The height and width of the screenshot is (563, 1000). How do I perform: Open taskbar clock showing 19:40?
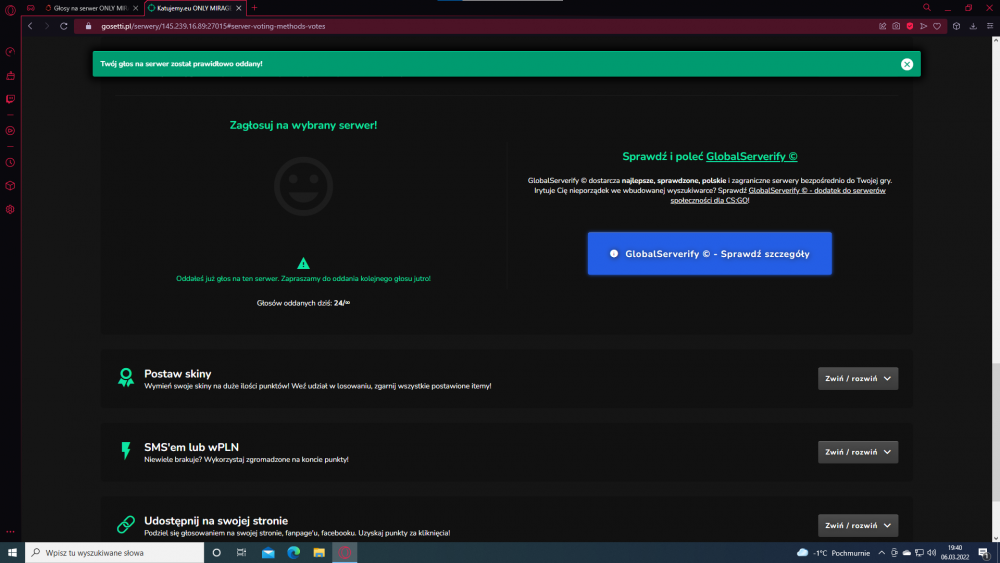pos(955,552)
